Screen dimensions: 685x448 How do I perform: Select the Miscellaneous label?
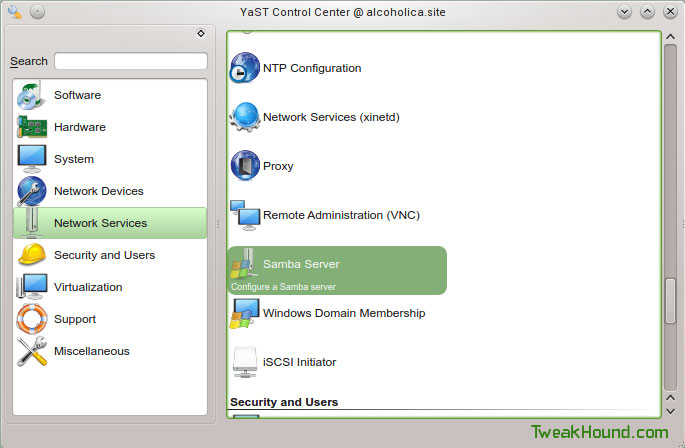tap(92, 351)
